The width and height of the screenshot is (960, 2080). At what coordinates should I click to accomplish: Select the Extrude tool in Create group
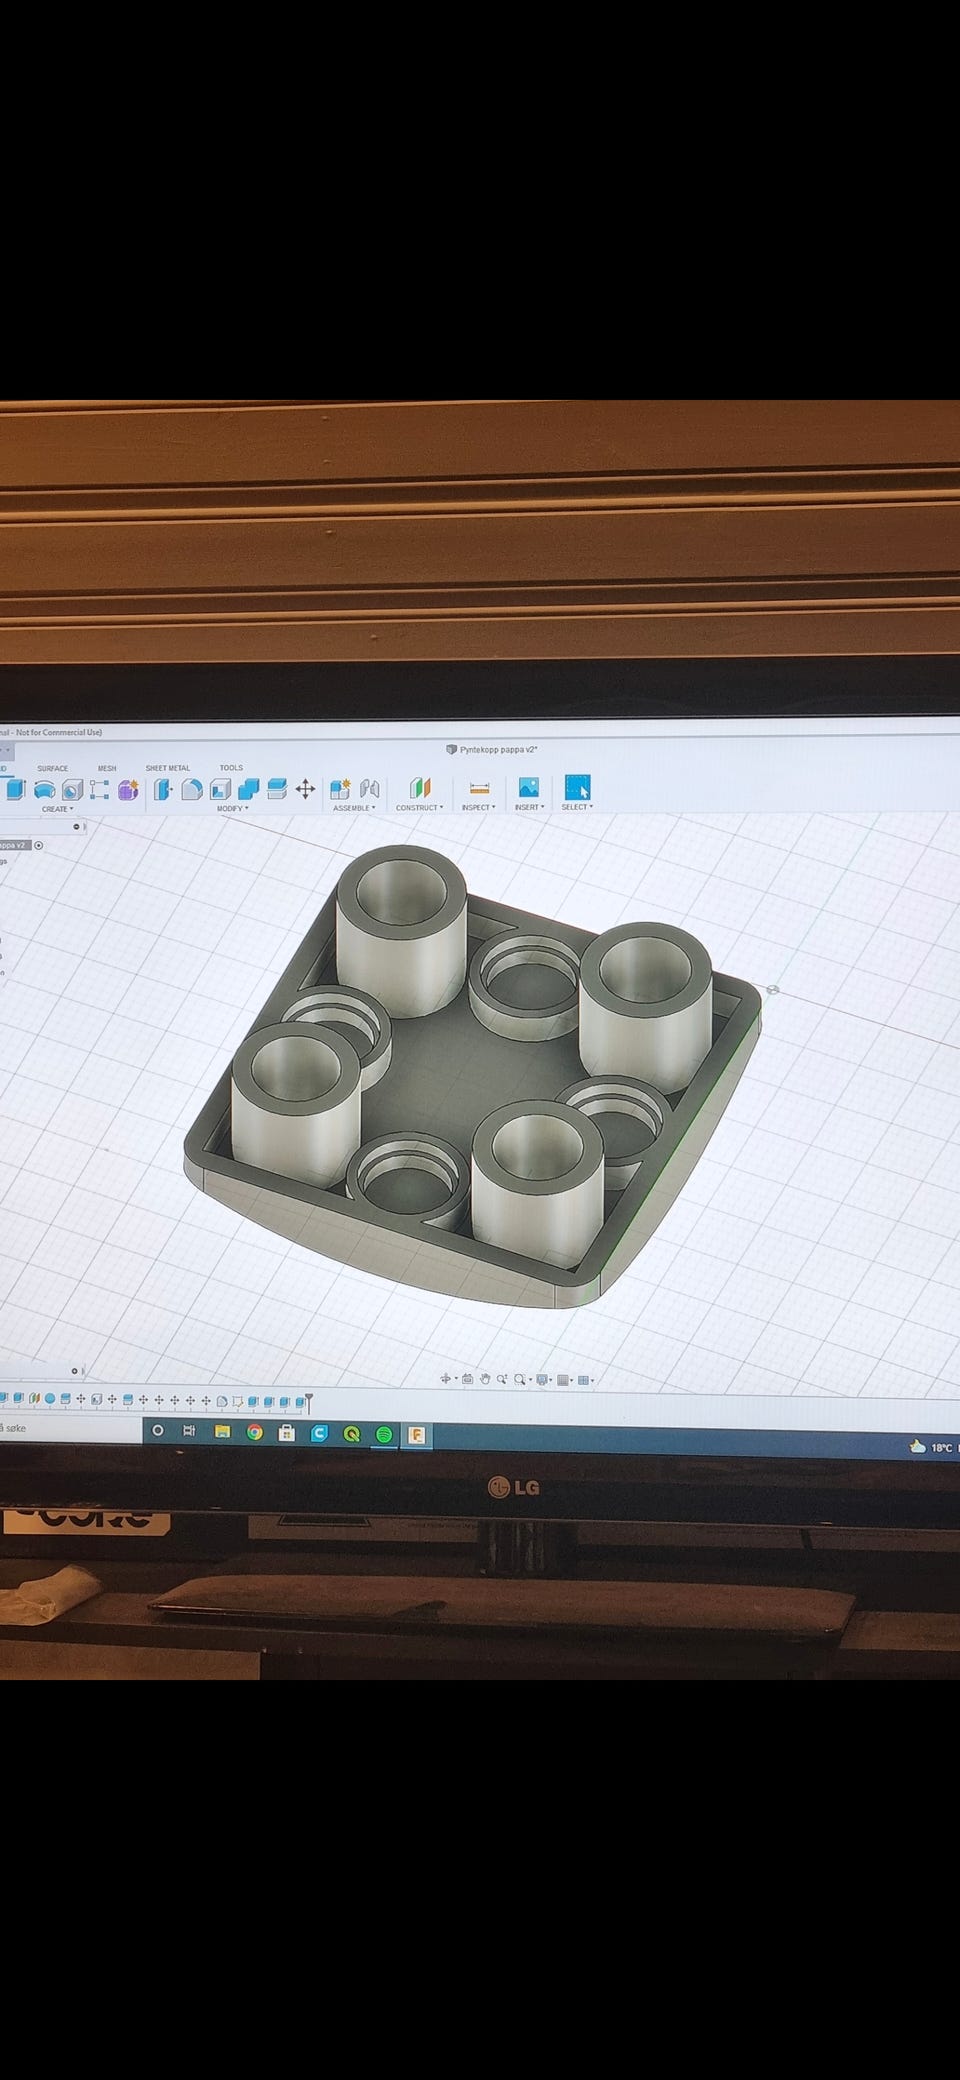(x=15, y=789)
